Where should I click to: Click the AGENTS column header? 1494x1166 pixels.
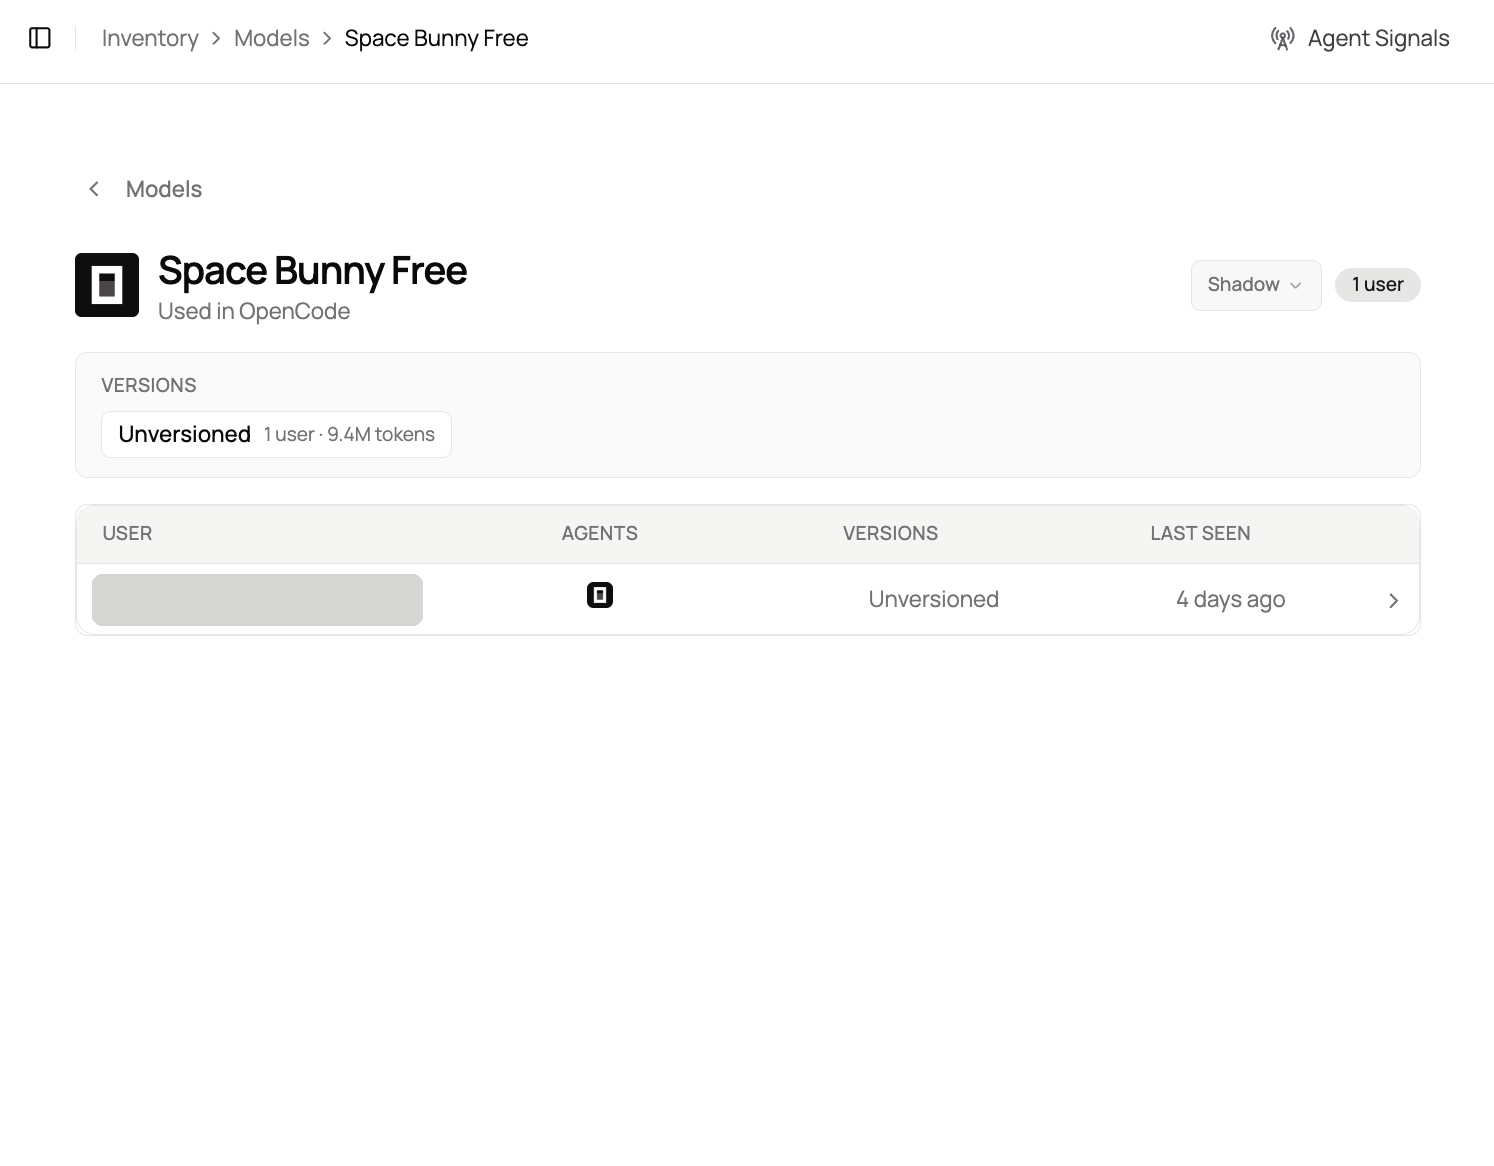[x=599, y=533]
